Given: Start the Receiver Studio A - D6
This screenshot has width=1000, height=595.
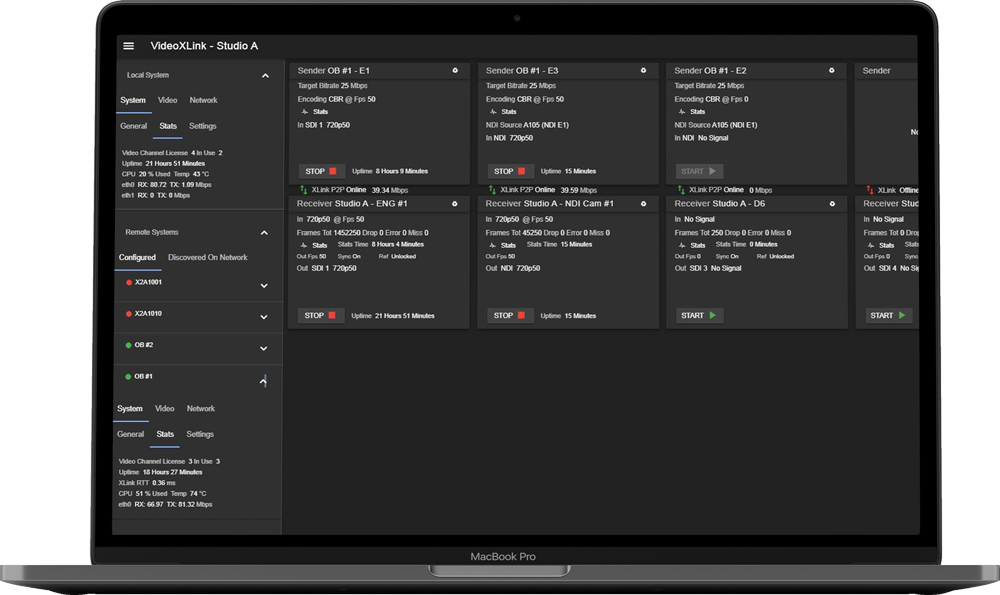Looking at the screenshot, I should (698, 316).
